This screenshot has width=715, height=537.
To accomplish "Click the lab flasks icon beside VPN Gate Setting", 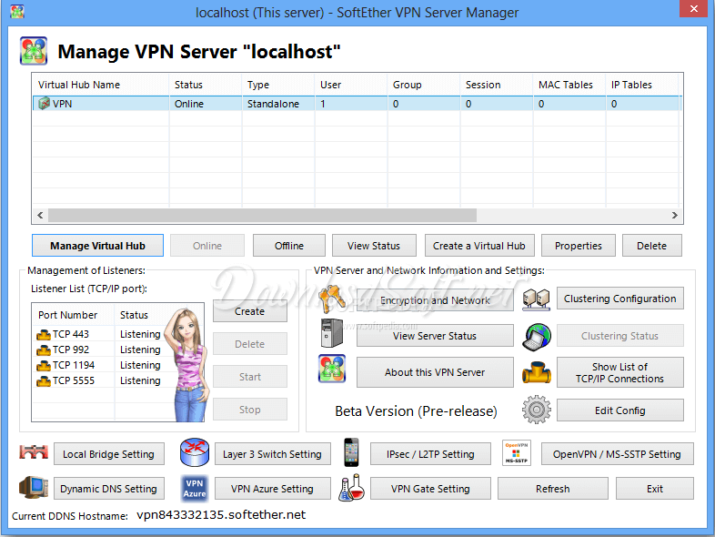I will tap(351, 487).
